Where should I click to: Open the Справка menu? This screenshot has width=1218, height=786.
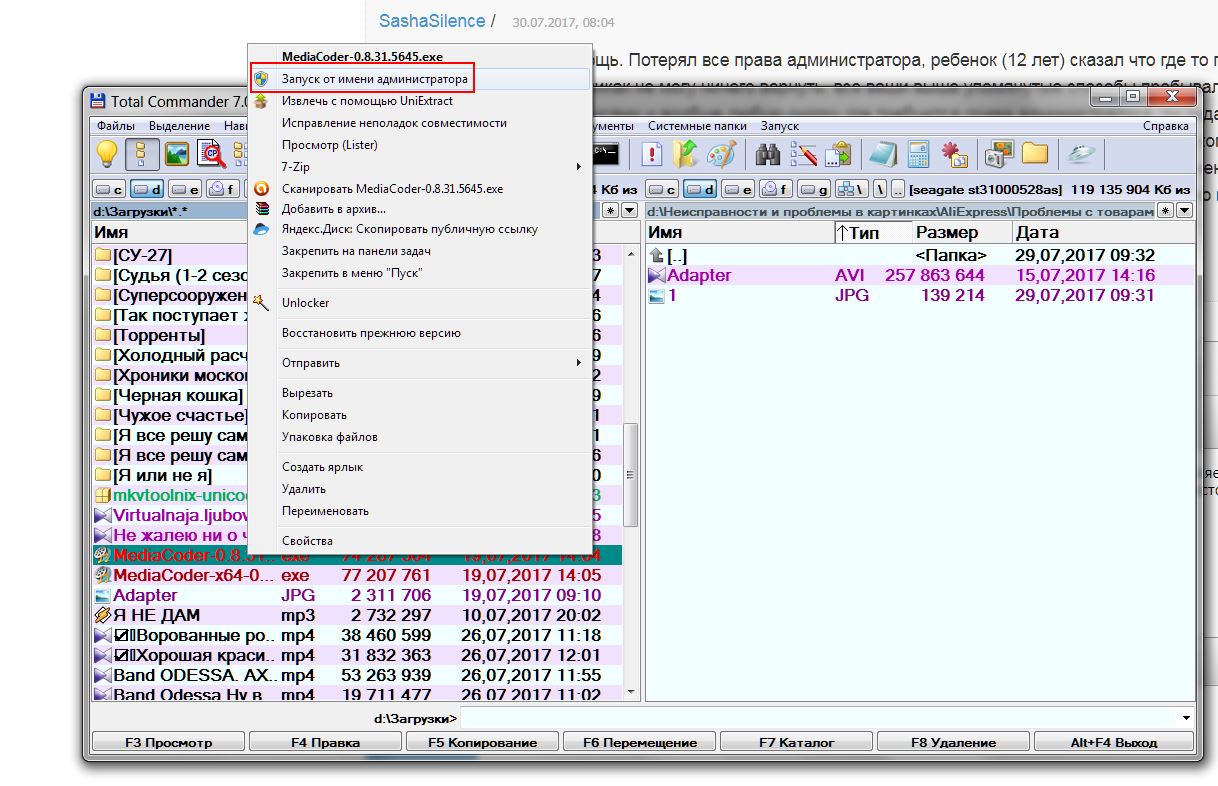1166,126
